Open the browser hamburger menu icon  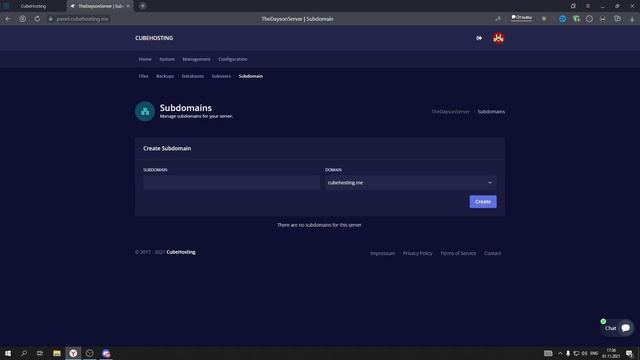point(588,6)
